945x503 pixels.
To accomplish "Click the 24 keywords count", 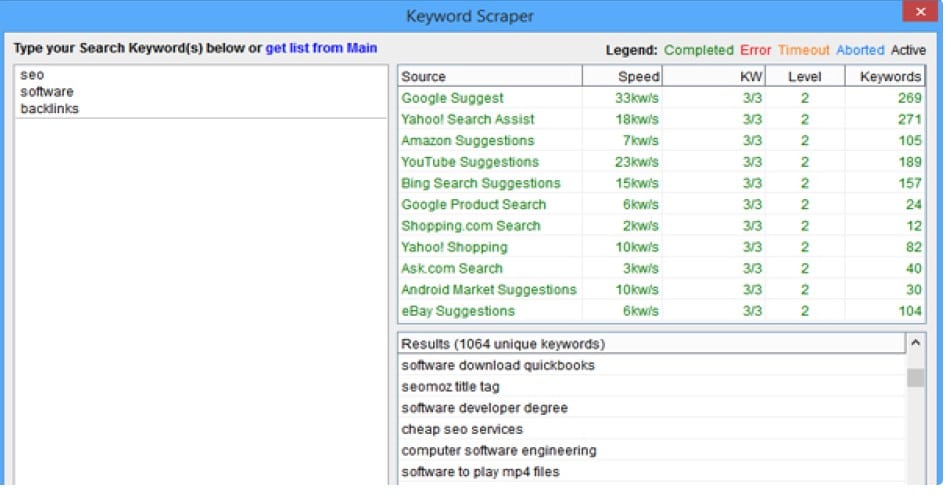I will coord(914,204).
